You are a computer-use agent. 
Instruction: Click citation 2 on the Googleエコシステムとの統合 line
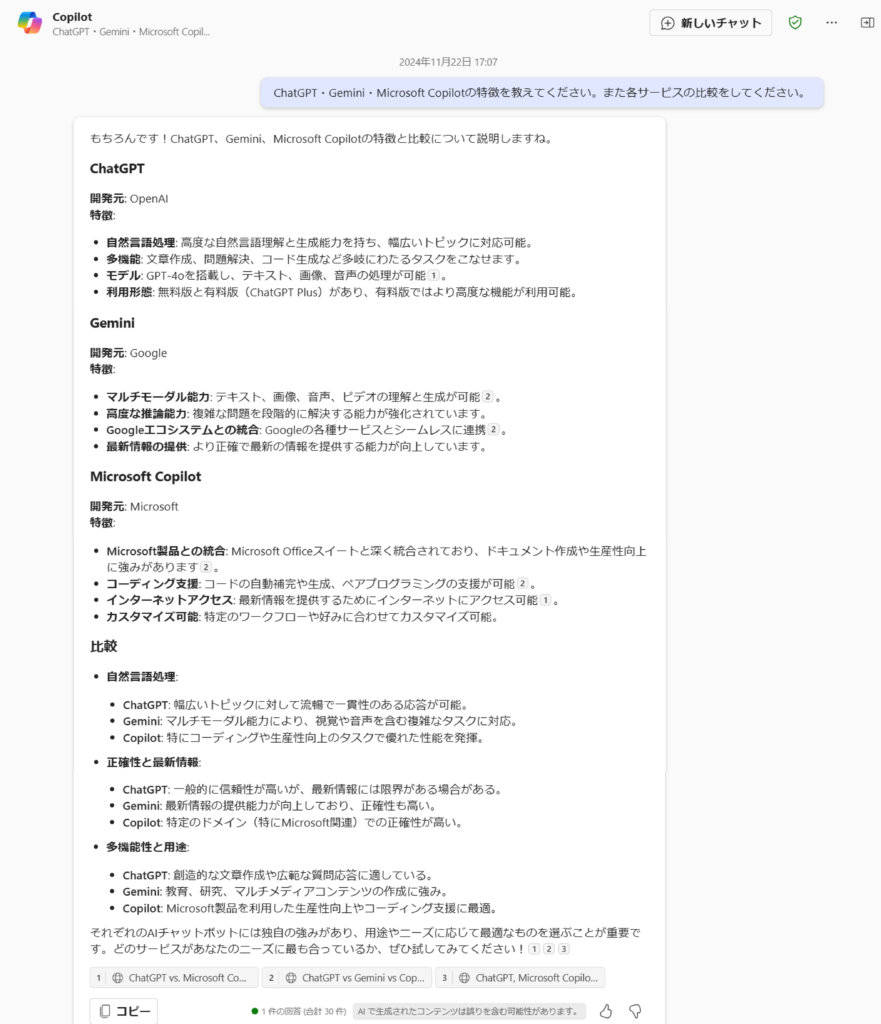click(494, 430)
